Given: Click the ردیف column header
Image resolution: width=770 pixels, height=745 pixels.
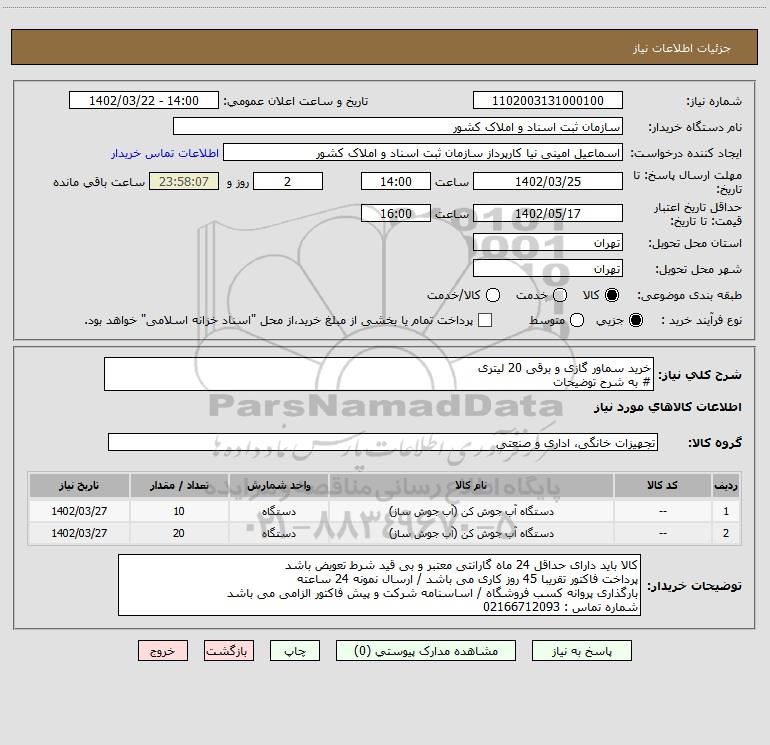Looking at the screenshot, I should 725,485.
